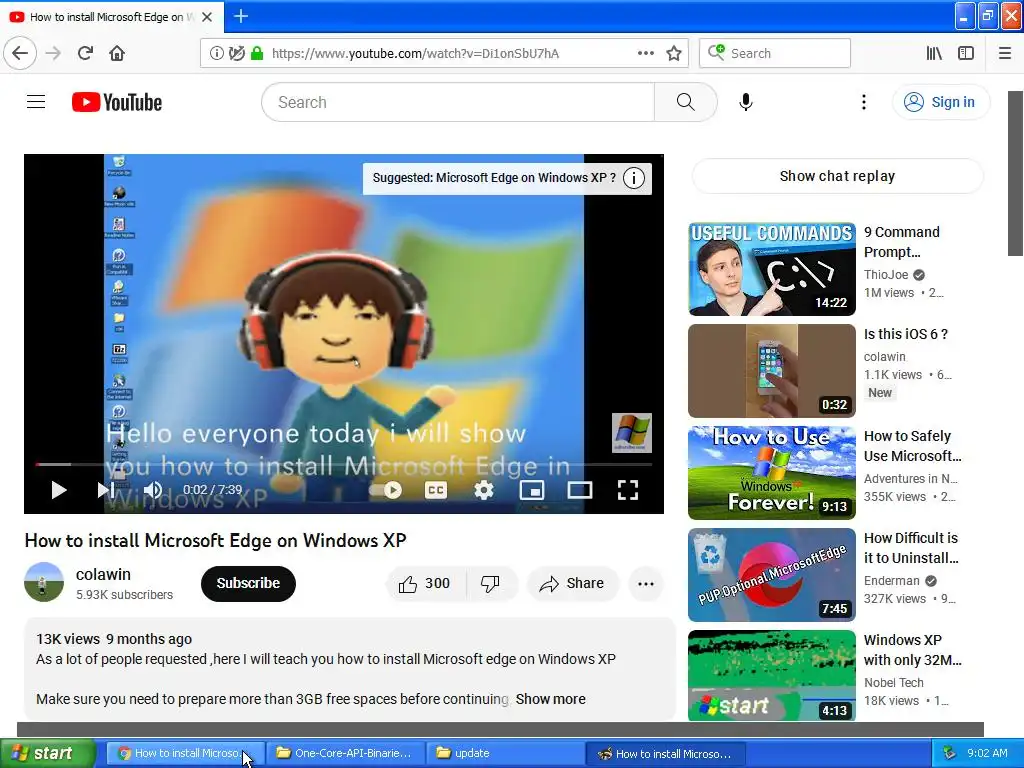
Task: Click Sign in button
Action: pyautogui.click(x=940, y=102)
